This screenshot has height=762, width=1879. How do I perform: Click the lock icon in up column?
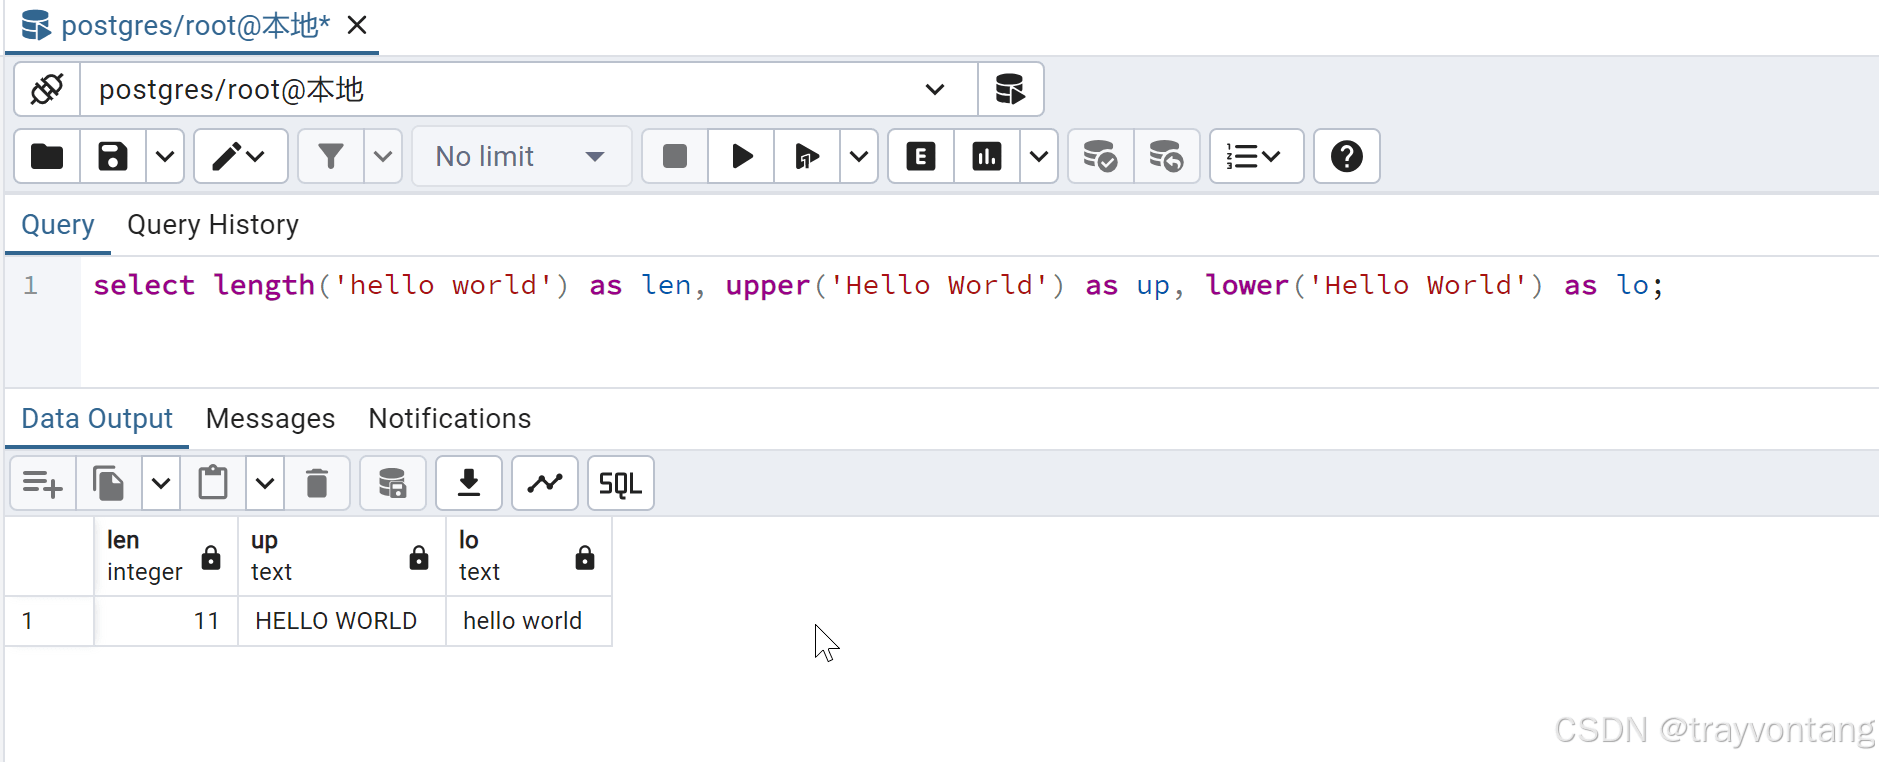pyautogui.click(x=419, y=557)
